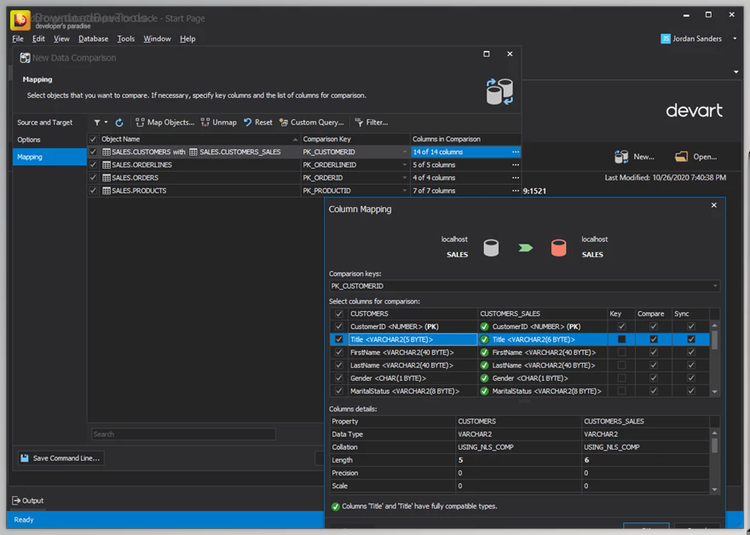Screen dimensions: 750x535
Task: Click the SALES.PRODUCTS table icon
Action: coord(107,191)
